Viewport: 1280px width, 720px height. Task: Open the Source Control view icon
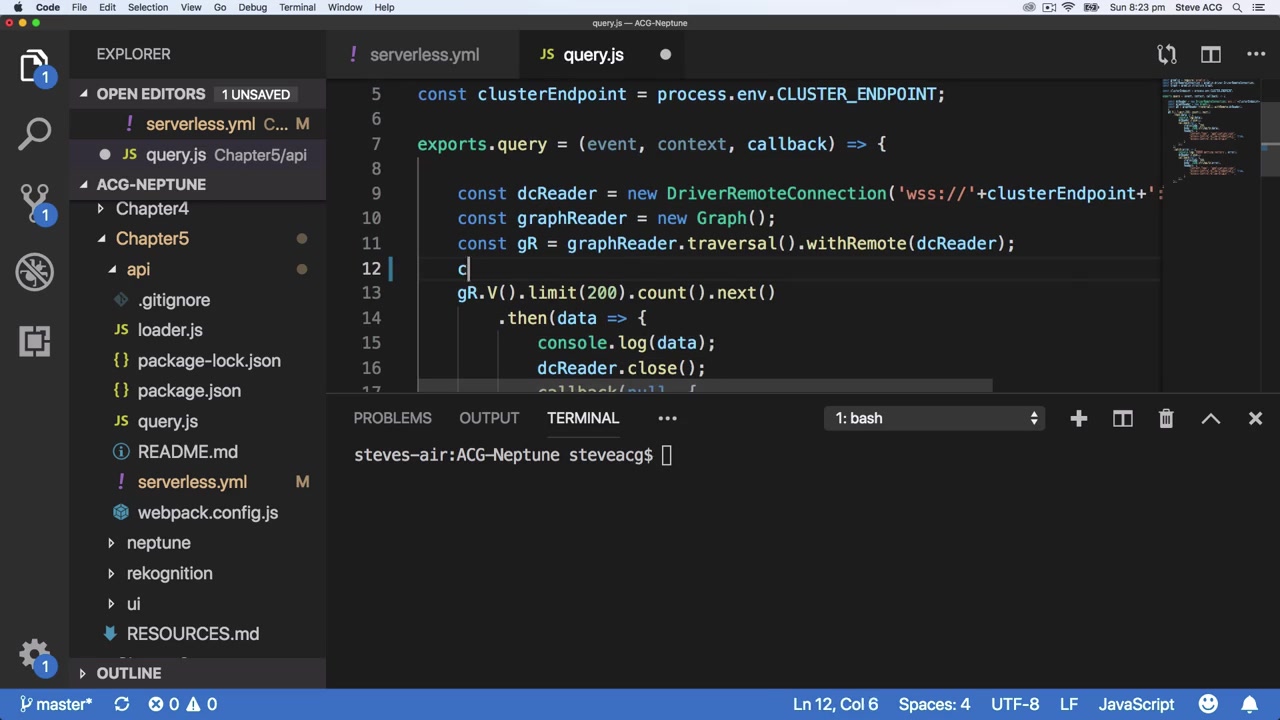click(x=34, y=203)
